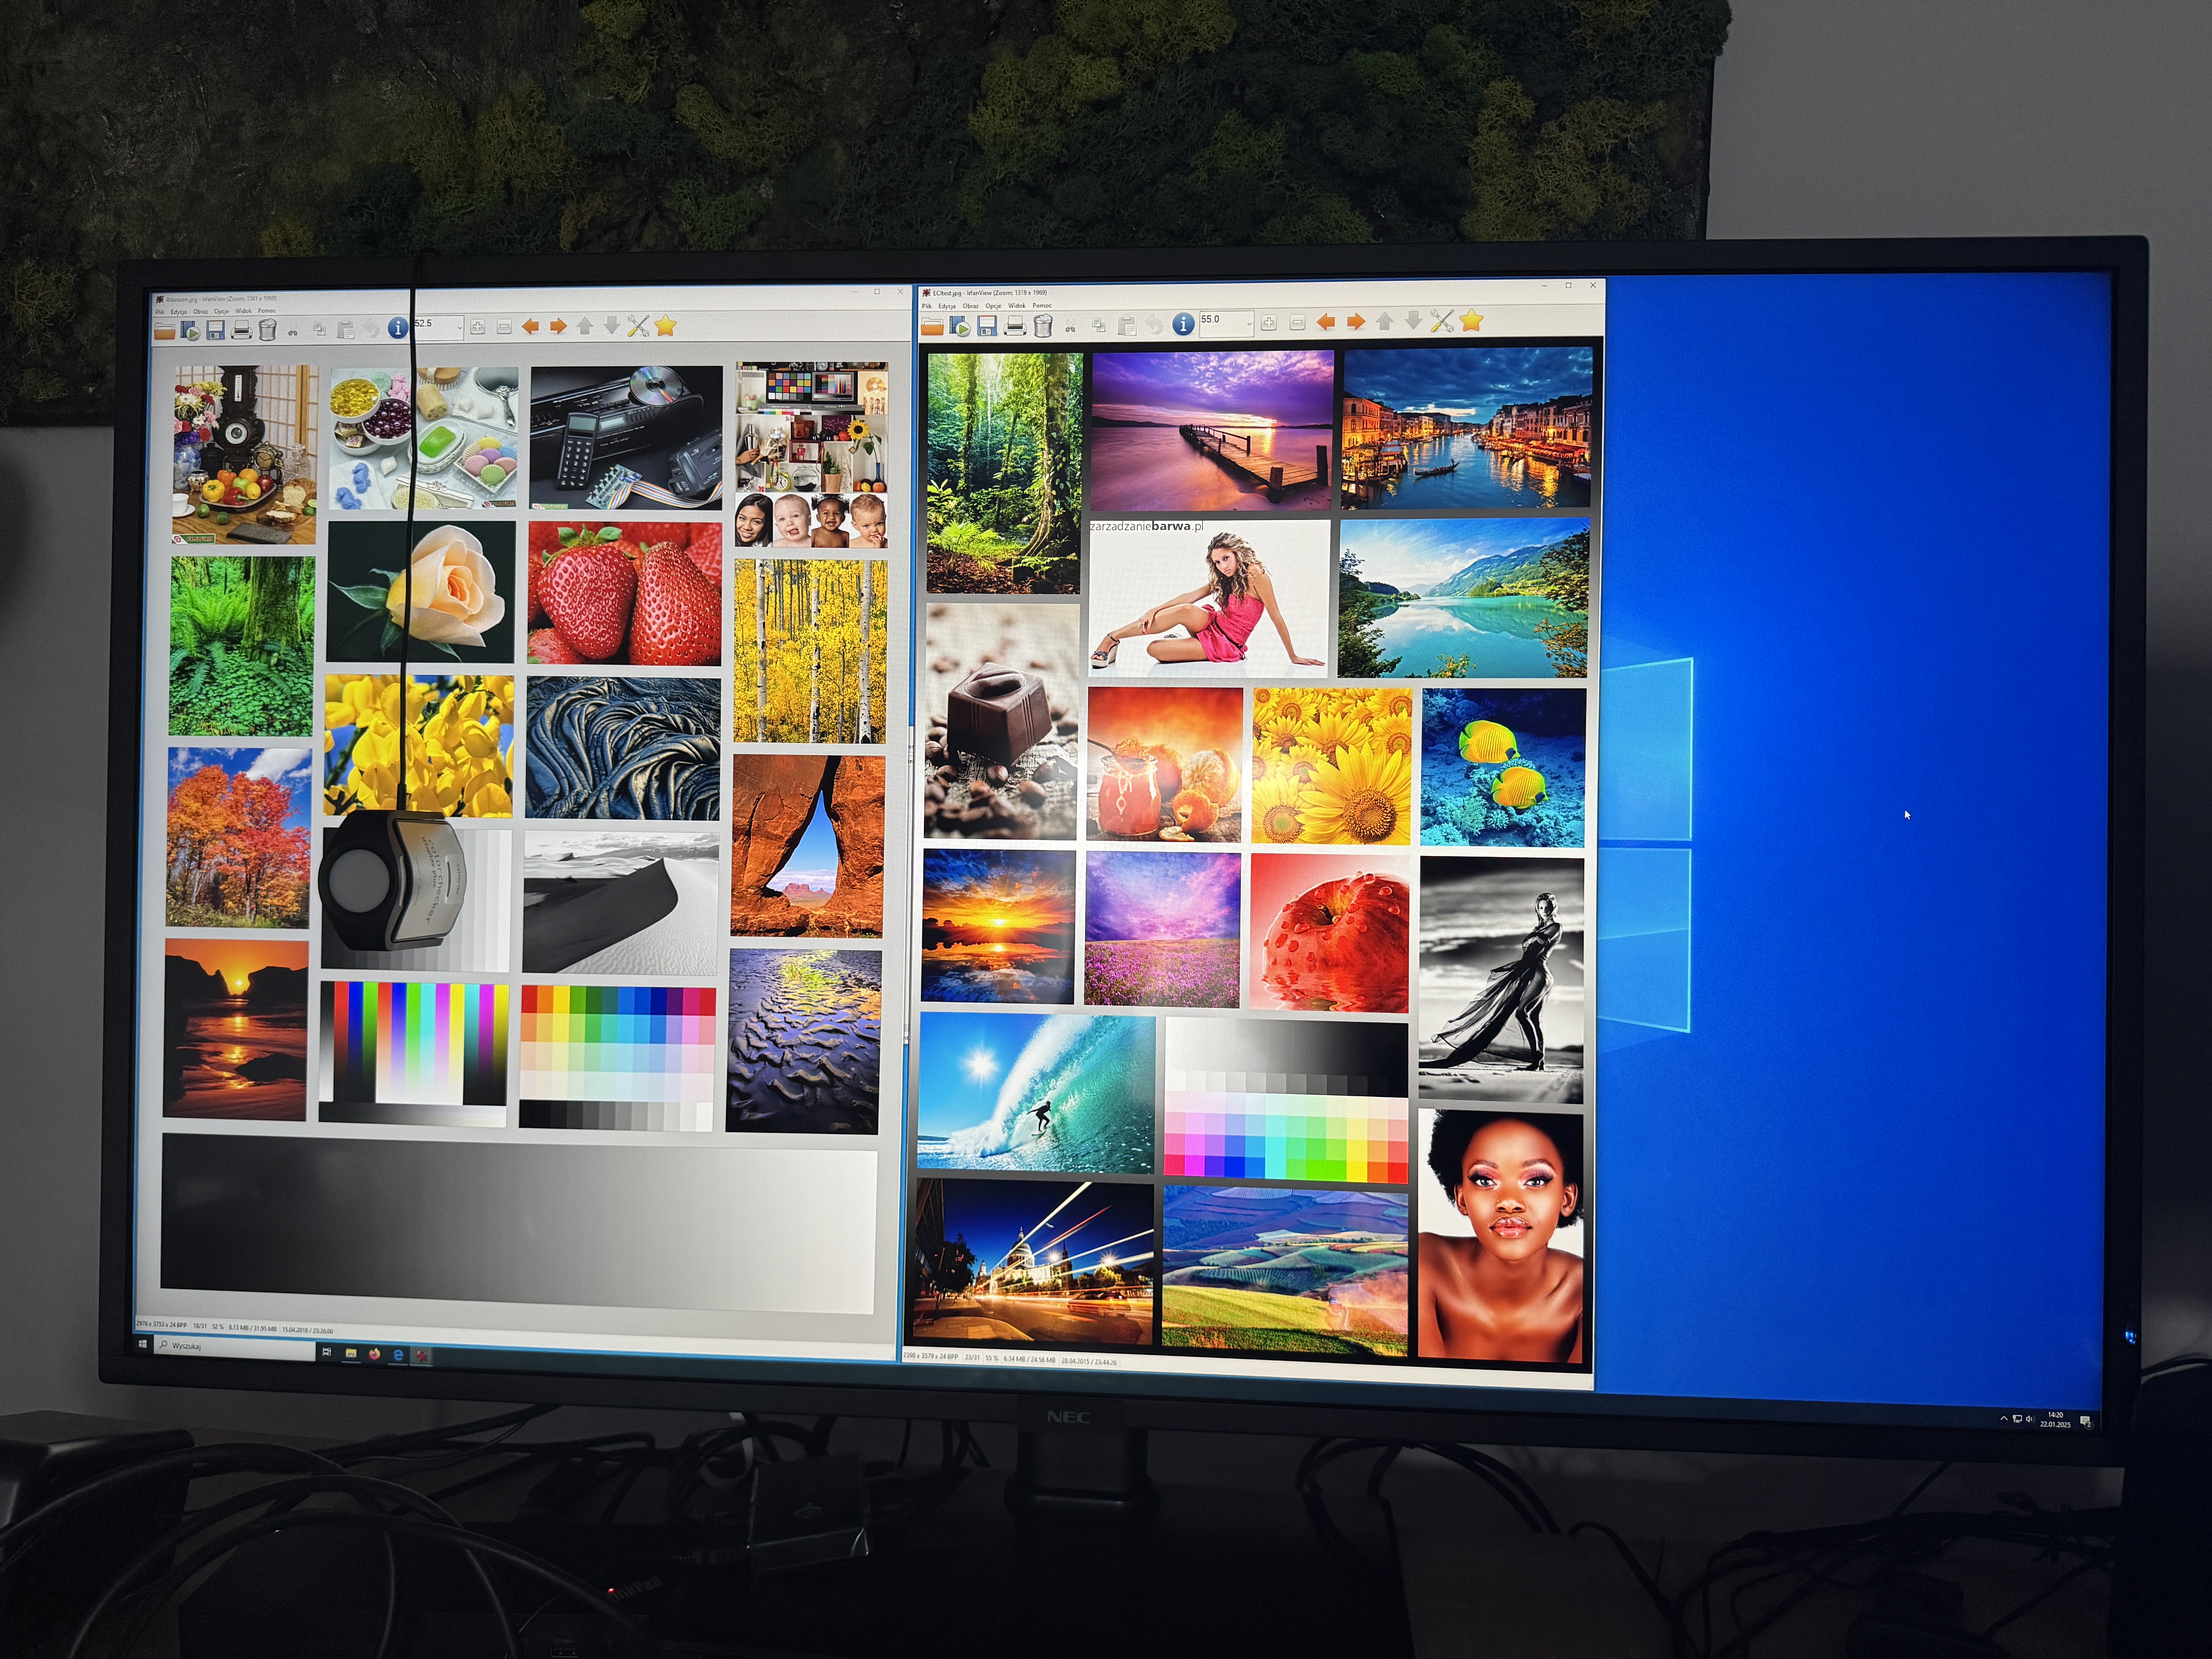This screenshot has height=1659, width=2212.
Task: Open Firefox from the taskbar
Action: [x=375, y=1354]
